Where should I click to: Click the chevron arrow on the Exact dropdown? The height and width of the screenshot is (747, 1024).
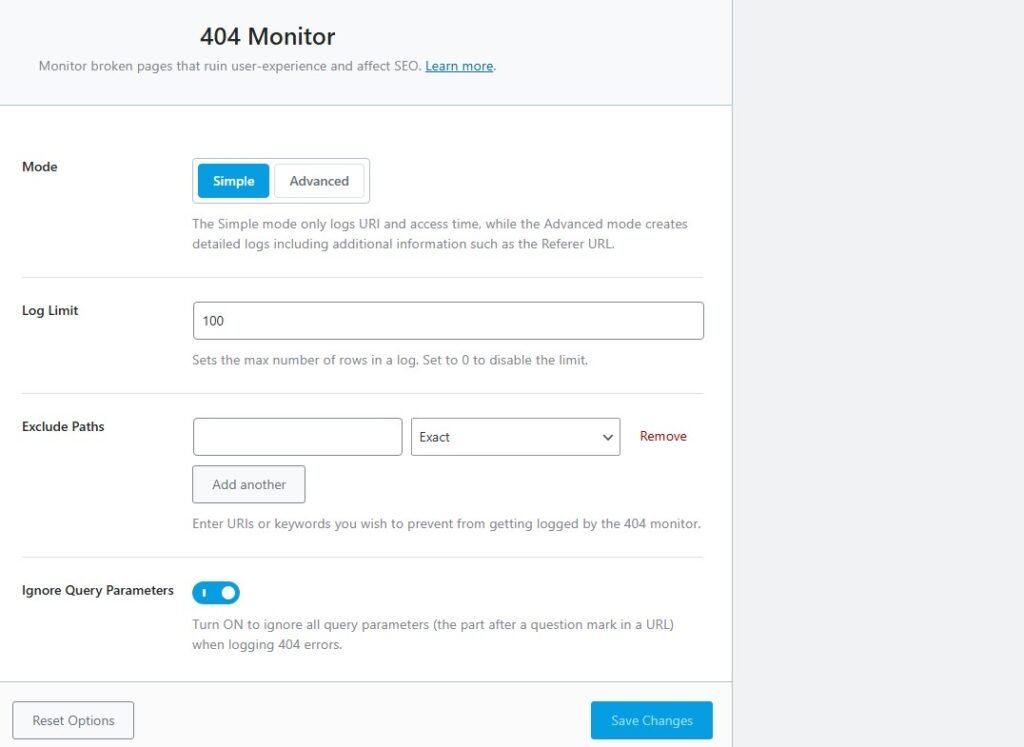607,437
